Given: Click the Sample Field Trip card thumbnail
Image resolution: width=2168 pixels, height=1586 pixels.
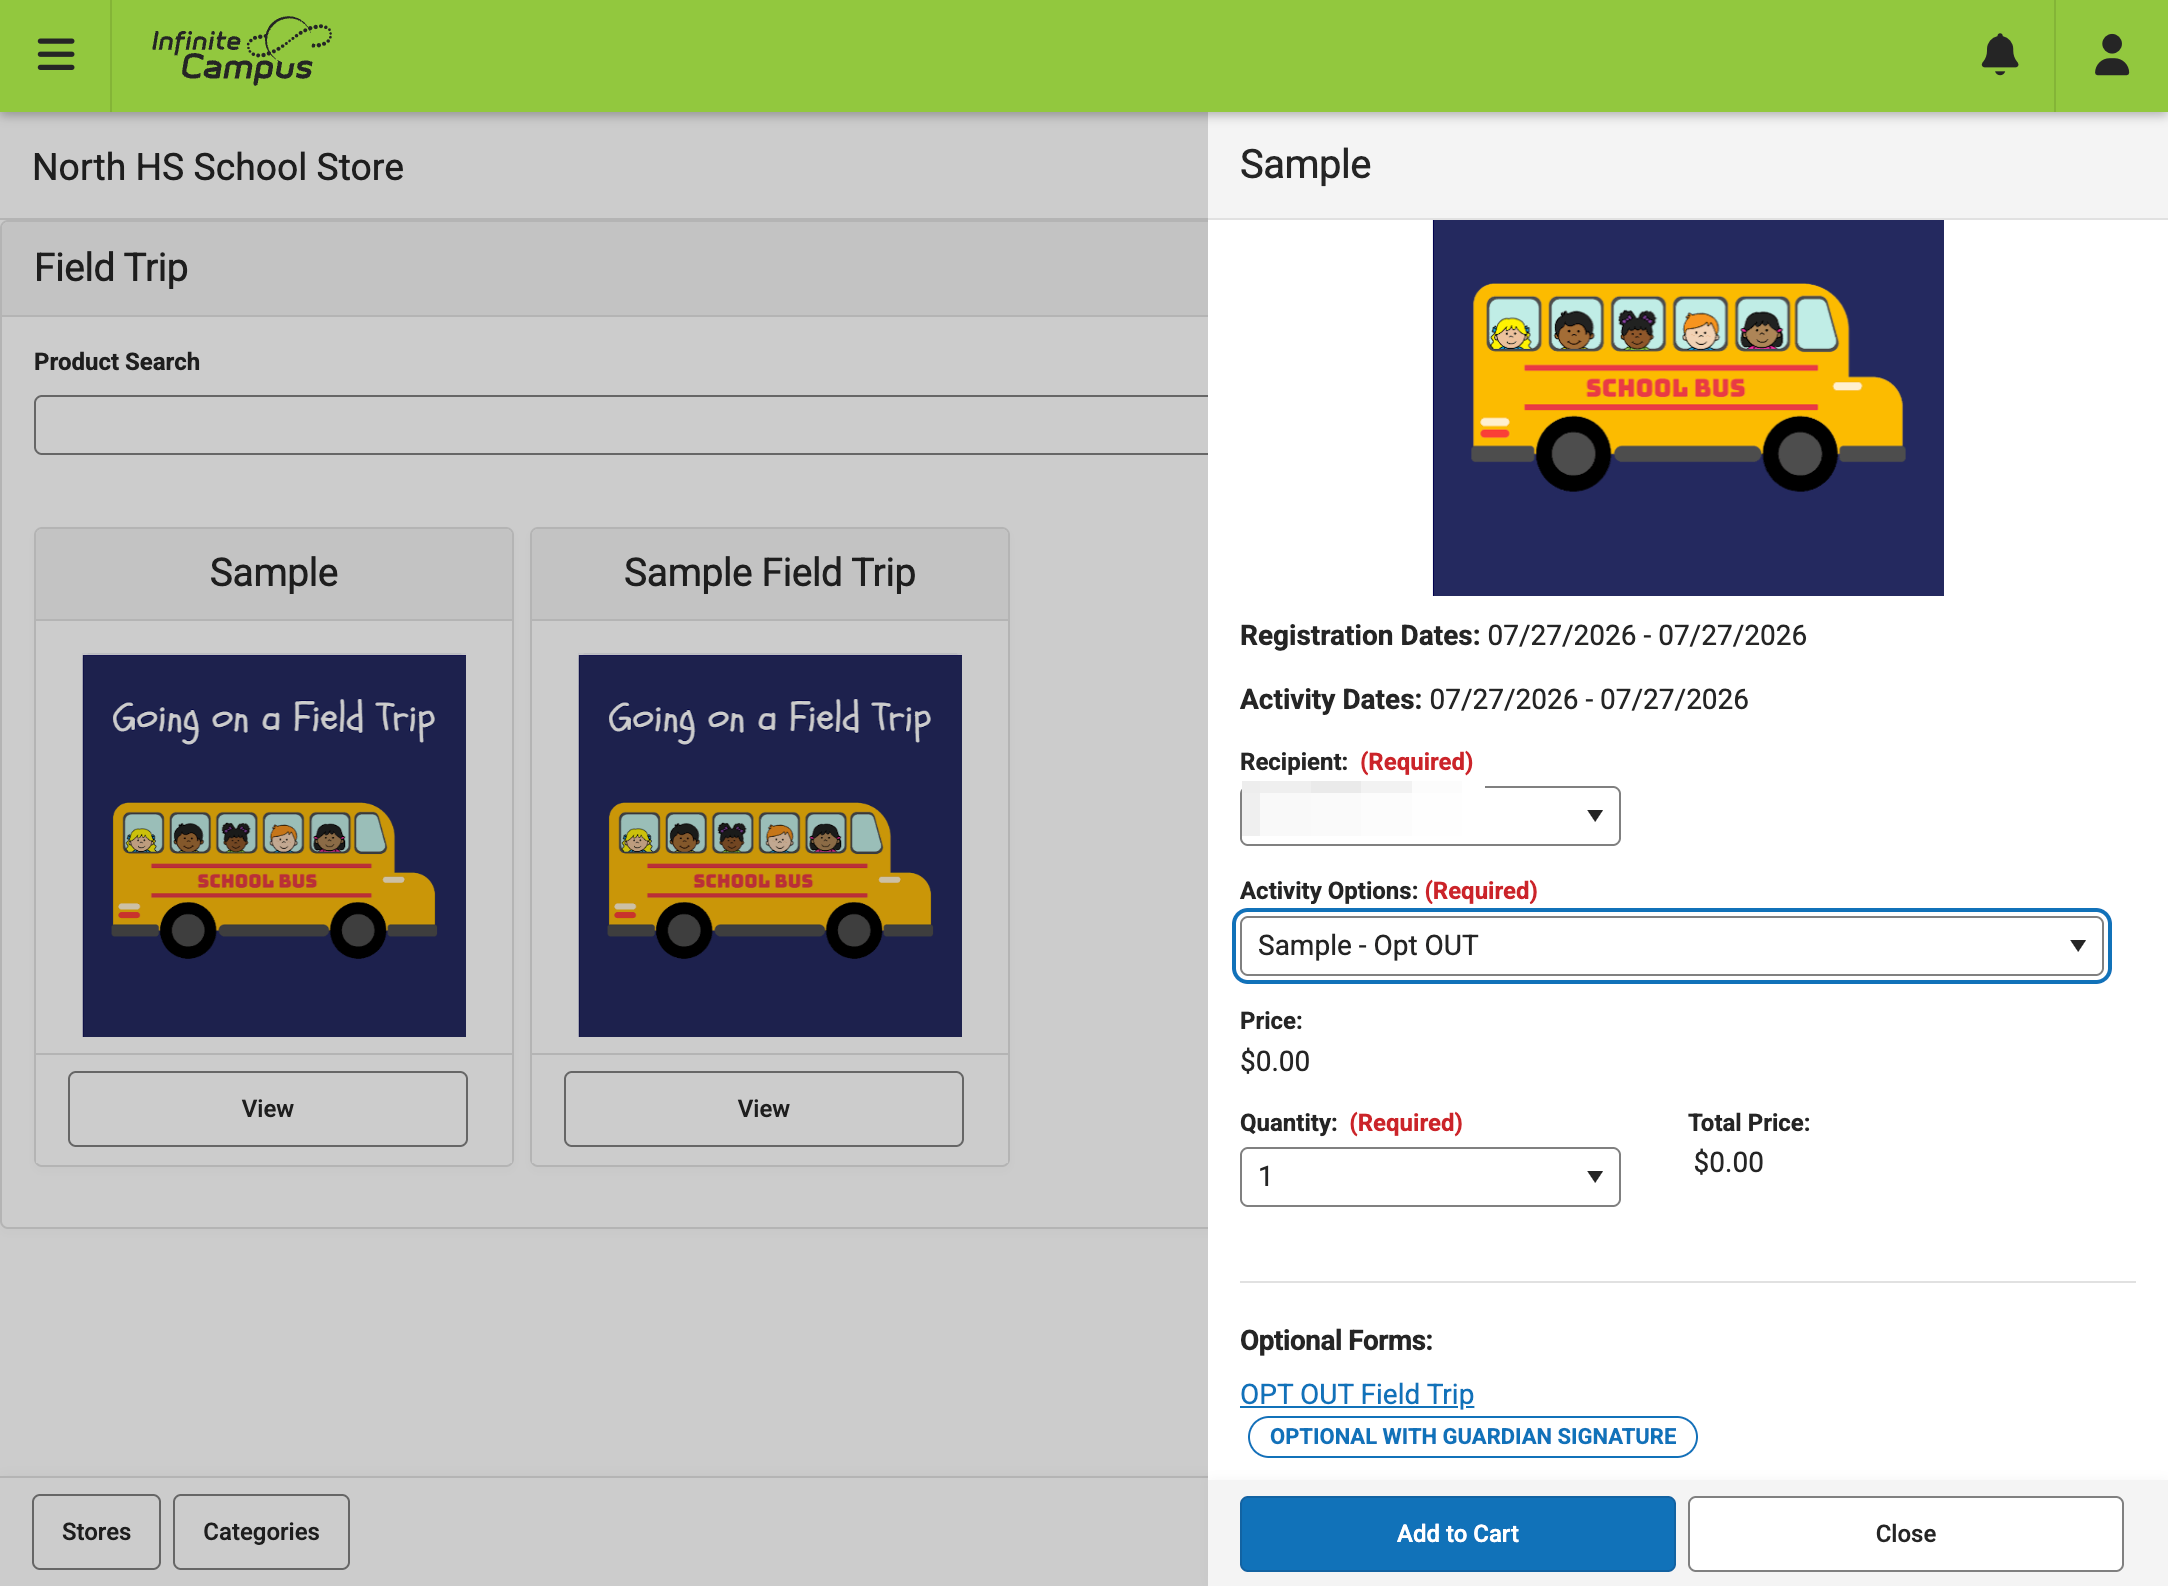Looking at the screenshot, I should click(x=770, y=846).
